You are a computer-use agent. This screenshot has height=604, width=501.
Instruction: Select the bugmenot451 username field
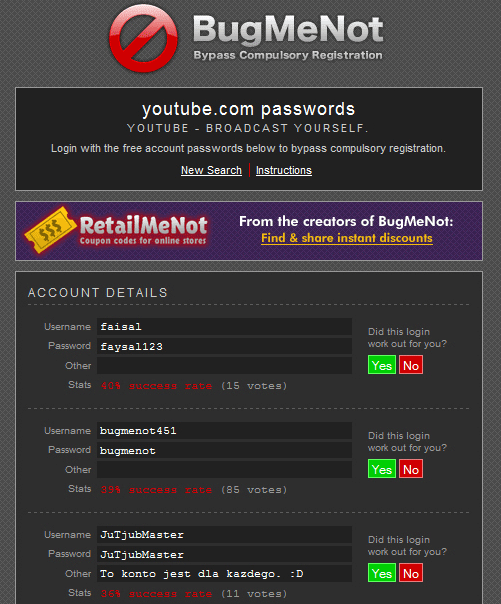coord(224,431)
